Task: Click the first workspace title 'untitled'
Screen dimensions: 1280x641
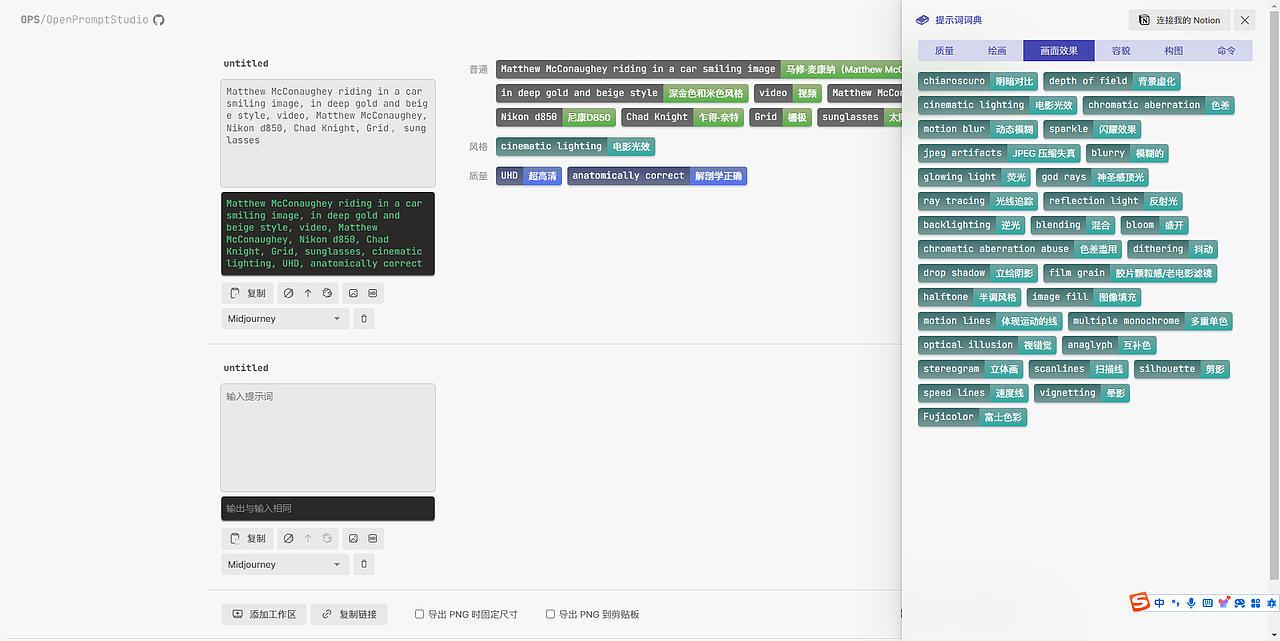Action: [x=246, y=63]
